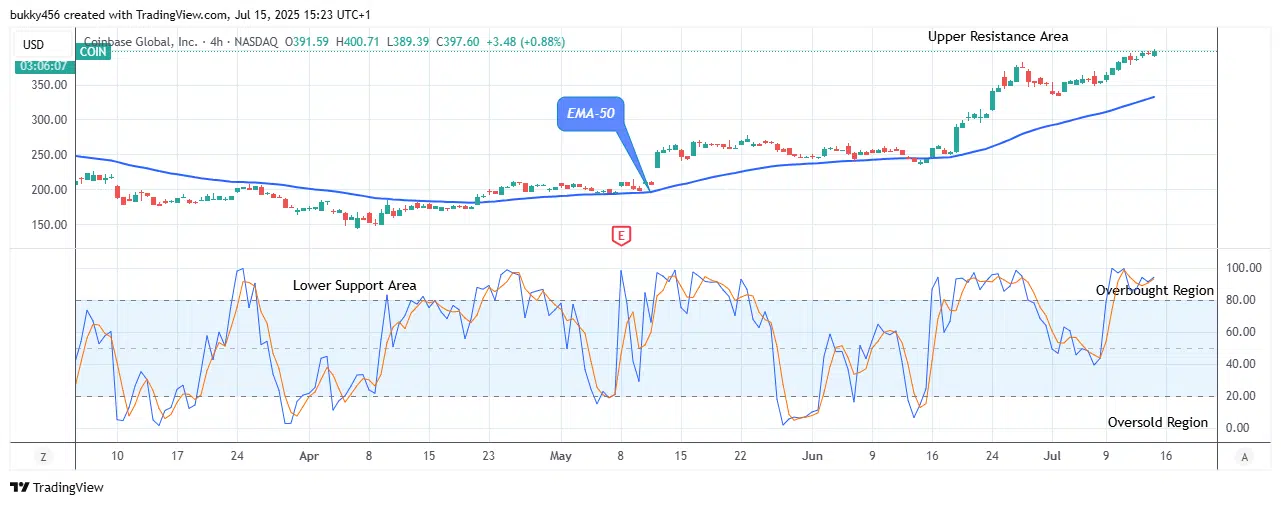Click the 'Overbought Region' annotation
This screenshot has width=1281, height=505.
click(1154, 290)
